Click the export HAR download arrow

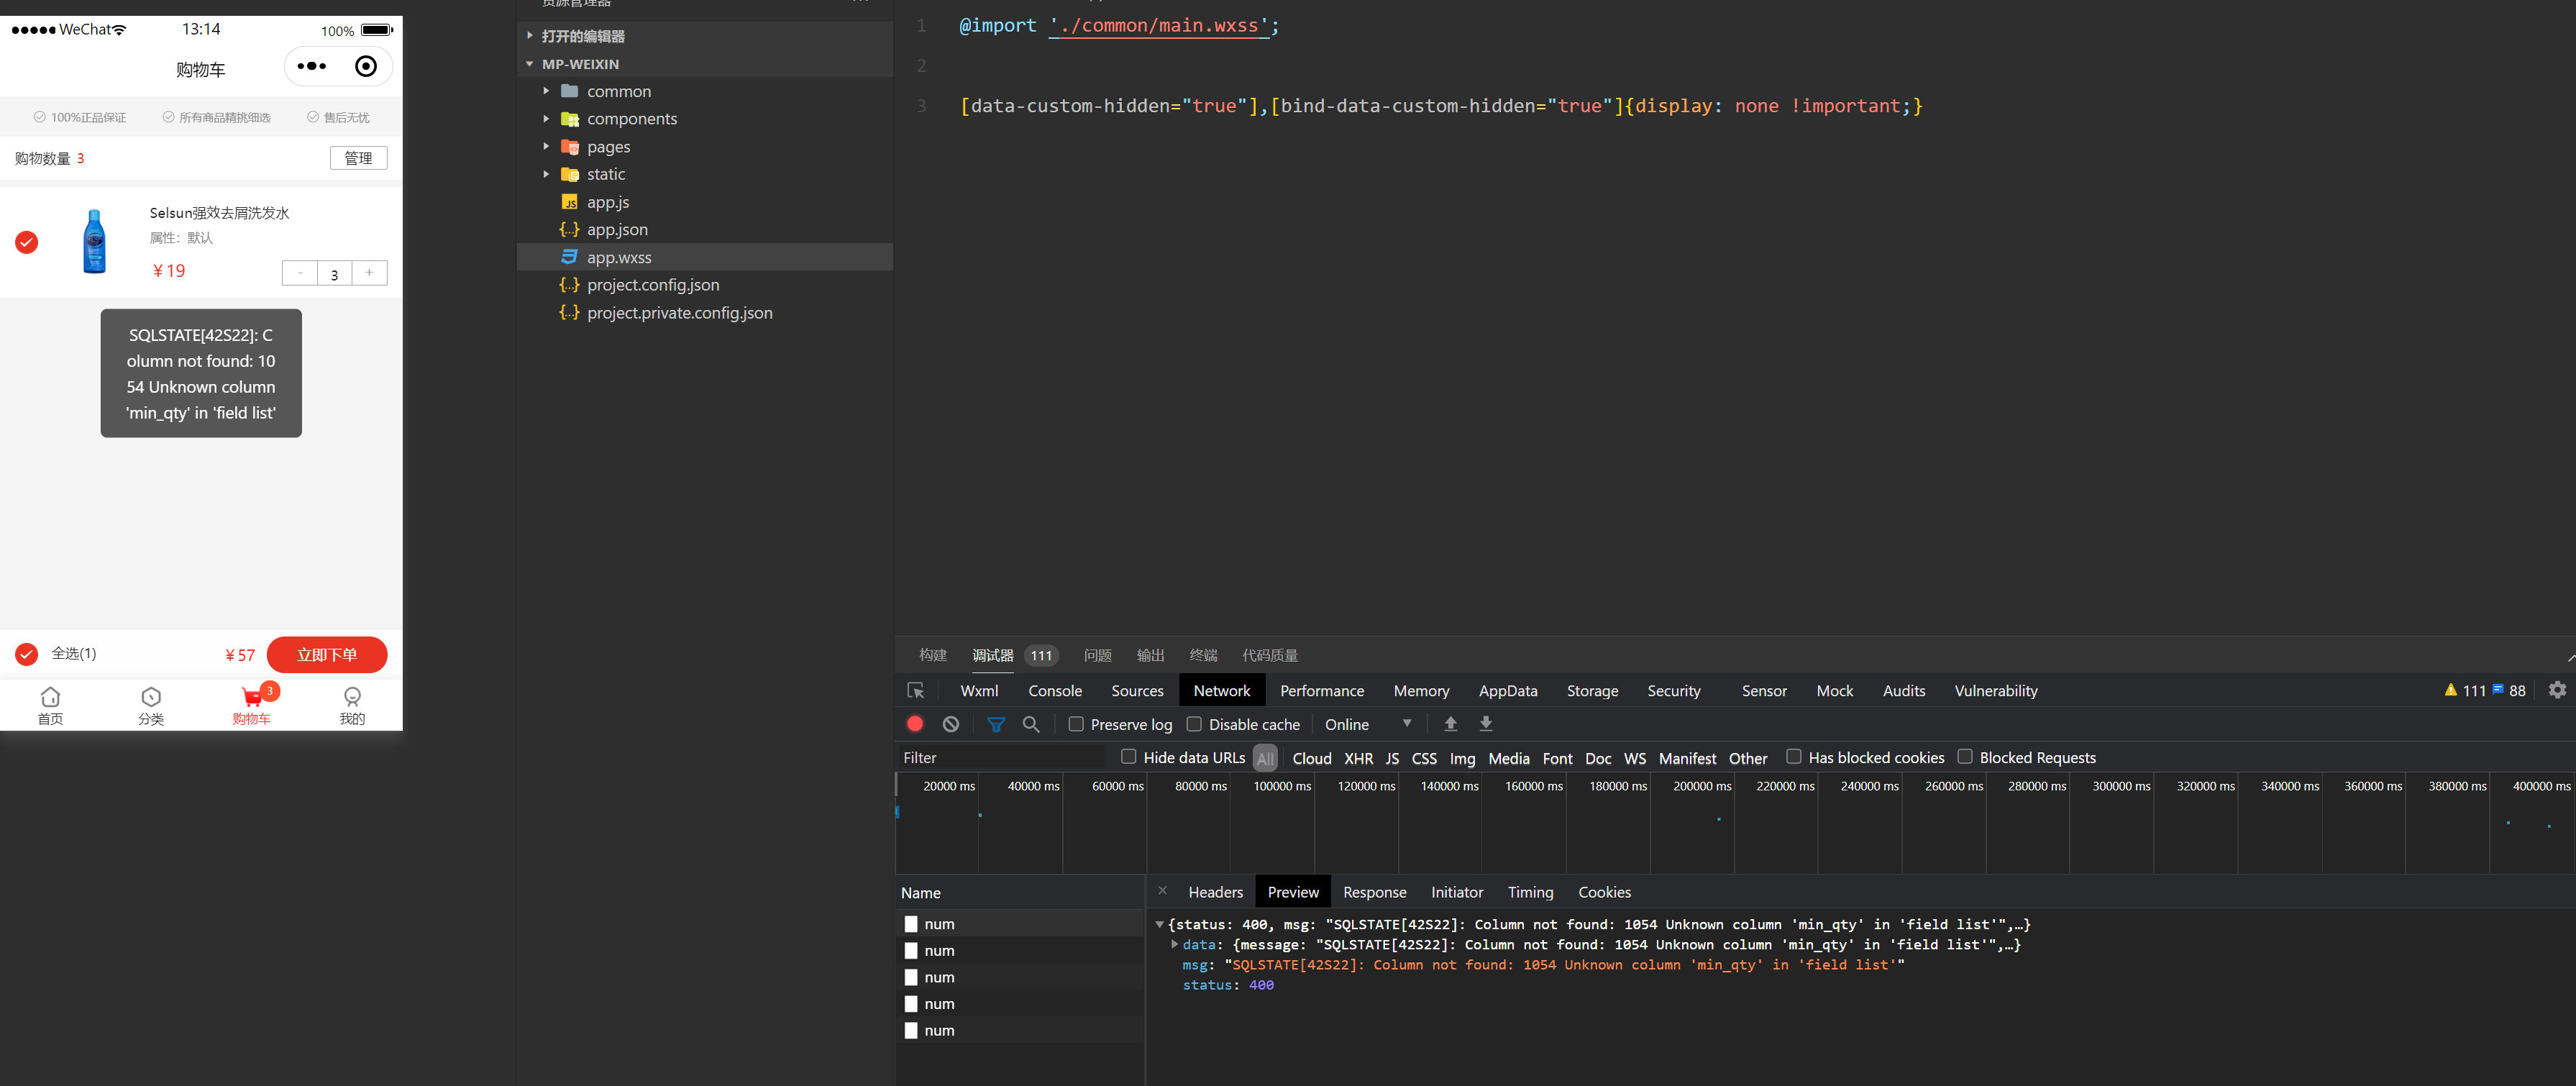point(1486,723)
